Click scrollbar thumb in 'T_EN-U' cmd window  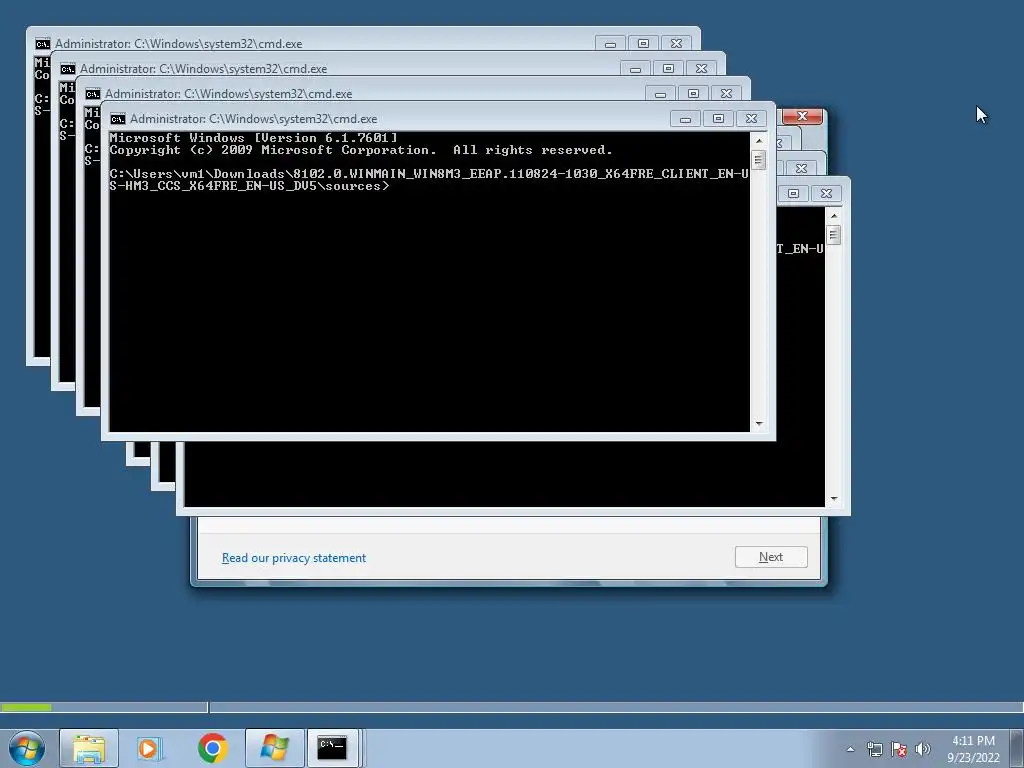833,234
